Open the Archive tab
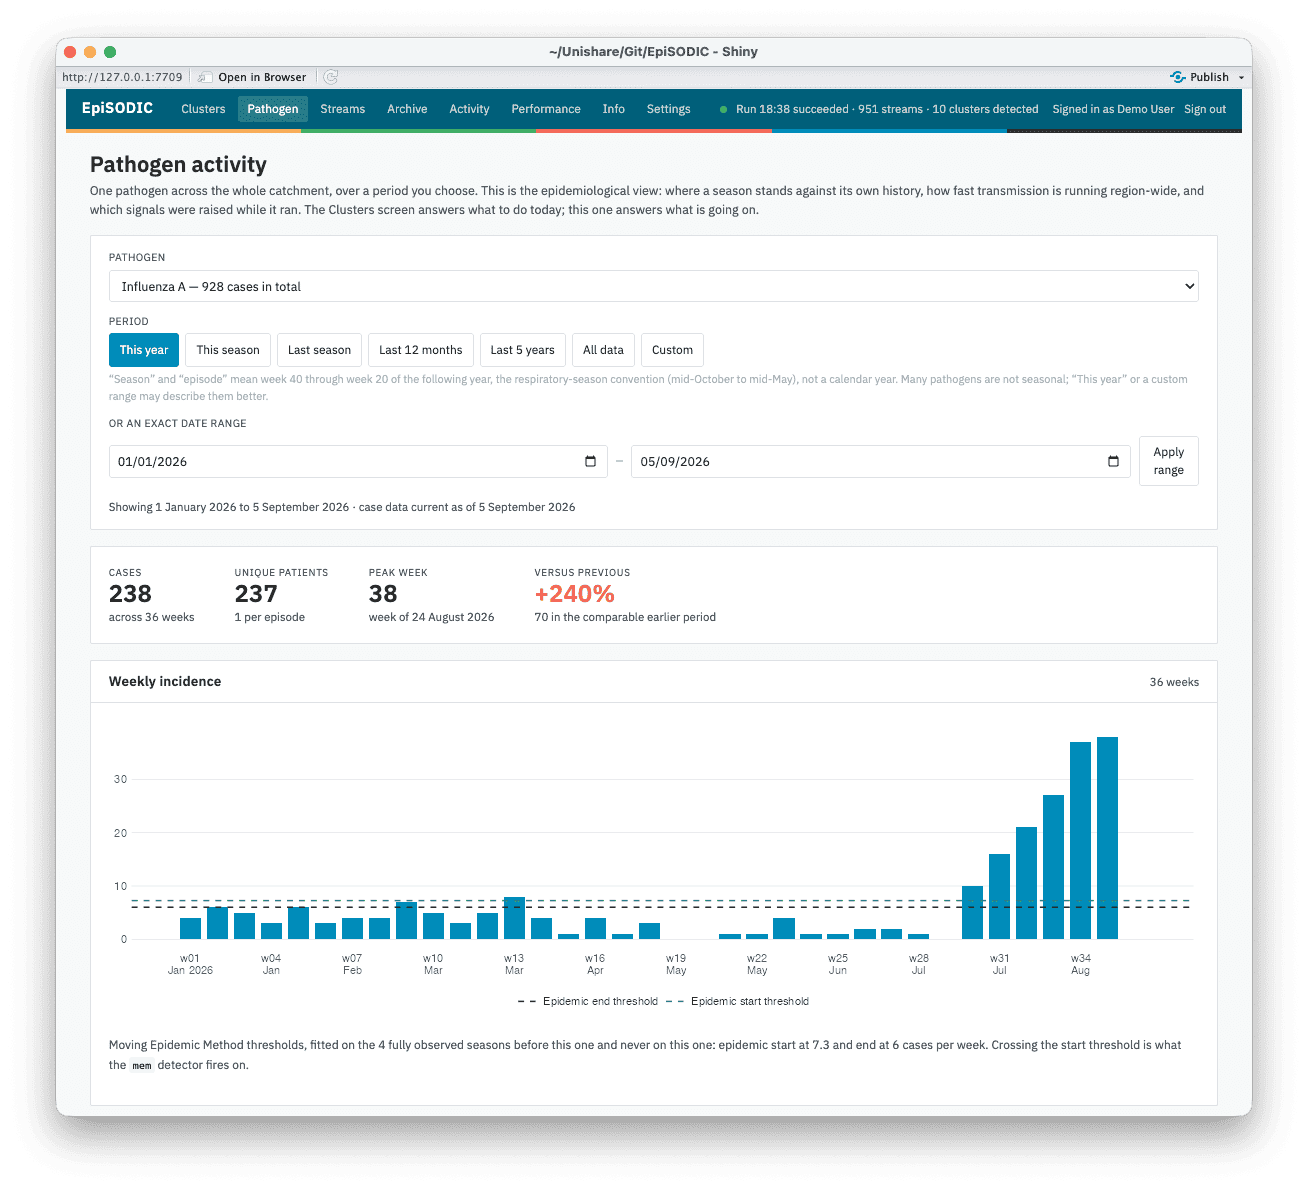Screen dimensions: 1308x1190 pos(407,109)
